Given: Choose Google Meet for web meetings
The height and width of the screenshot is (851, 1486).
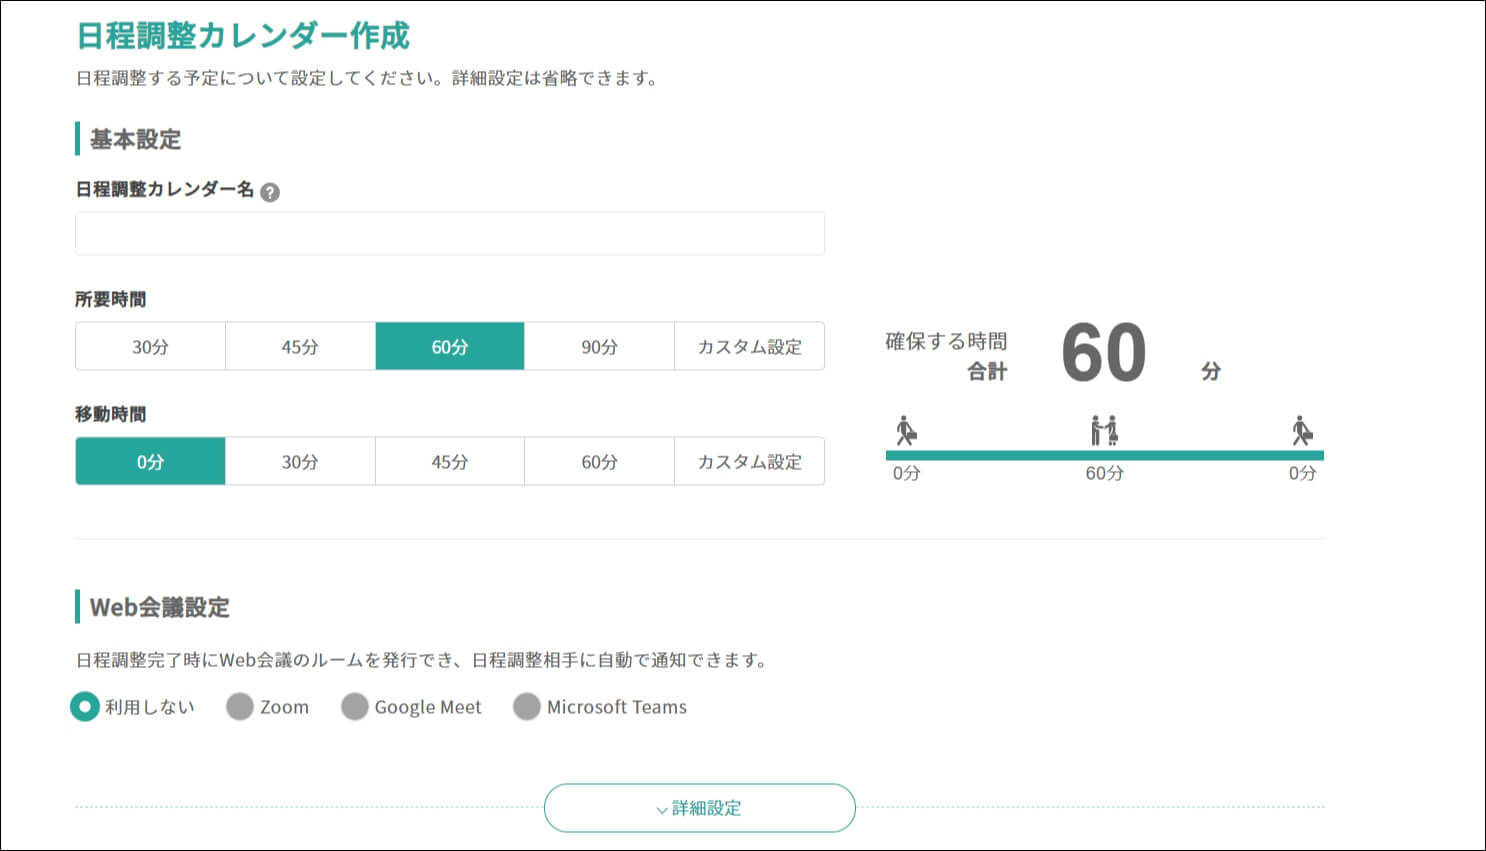Looking at the screenshot, I should pos(355,707).
